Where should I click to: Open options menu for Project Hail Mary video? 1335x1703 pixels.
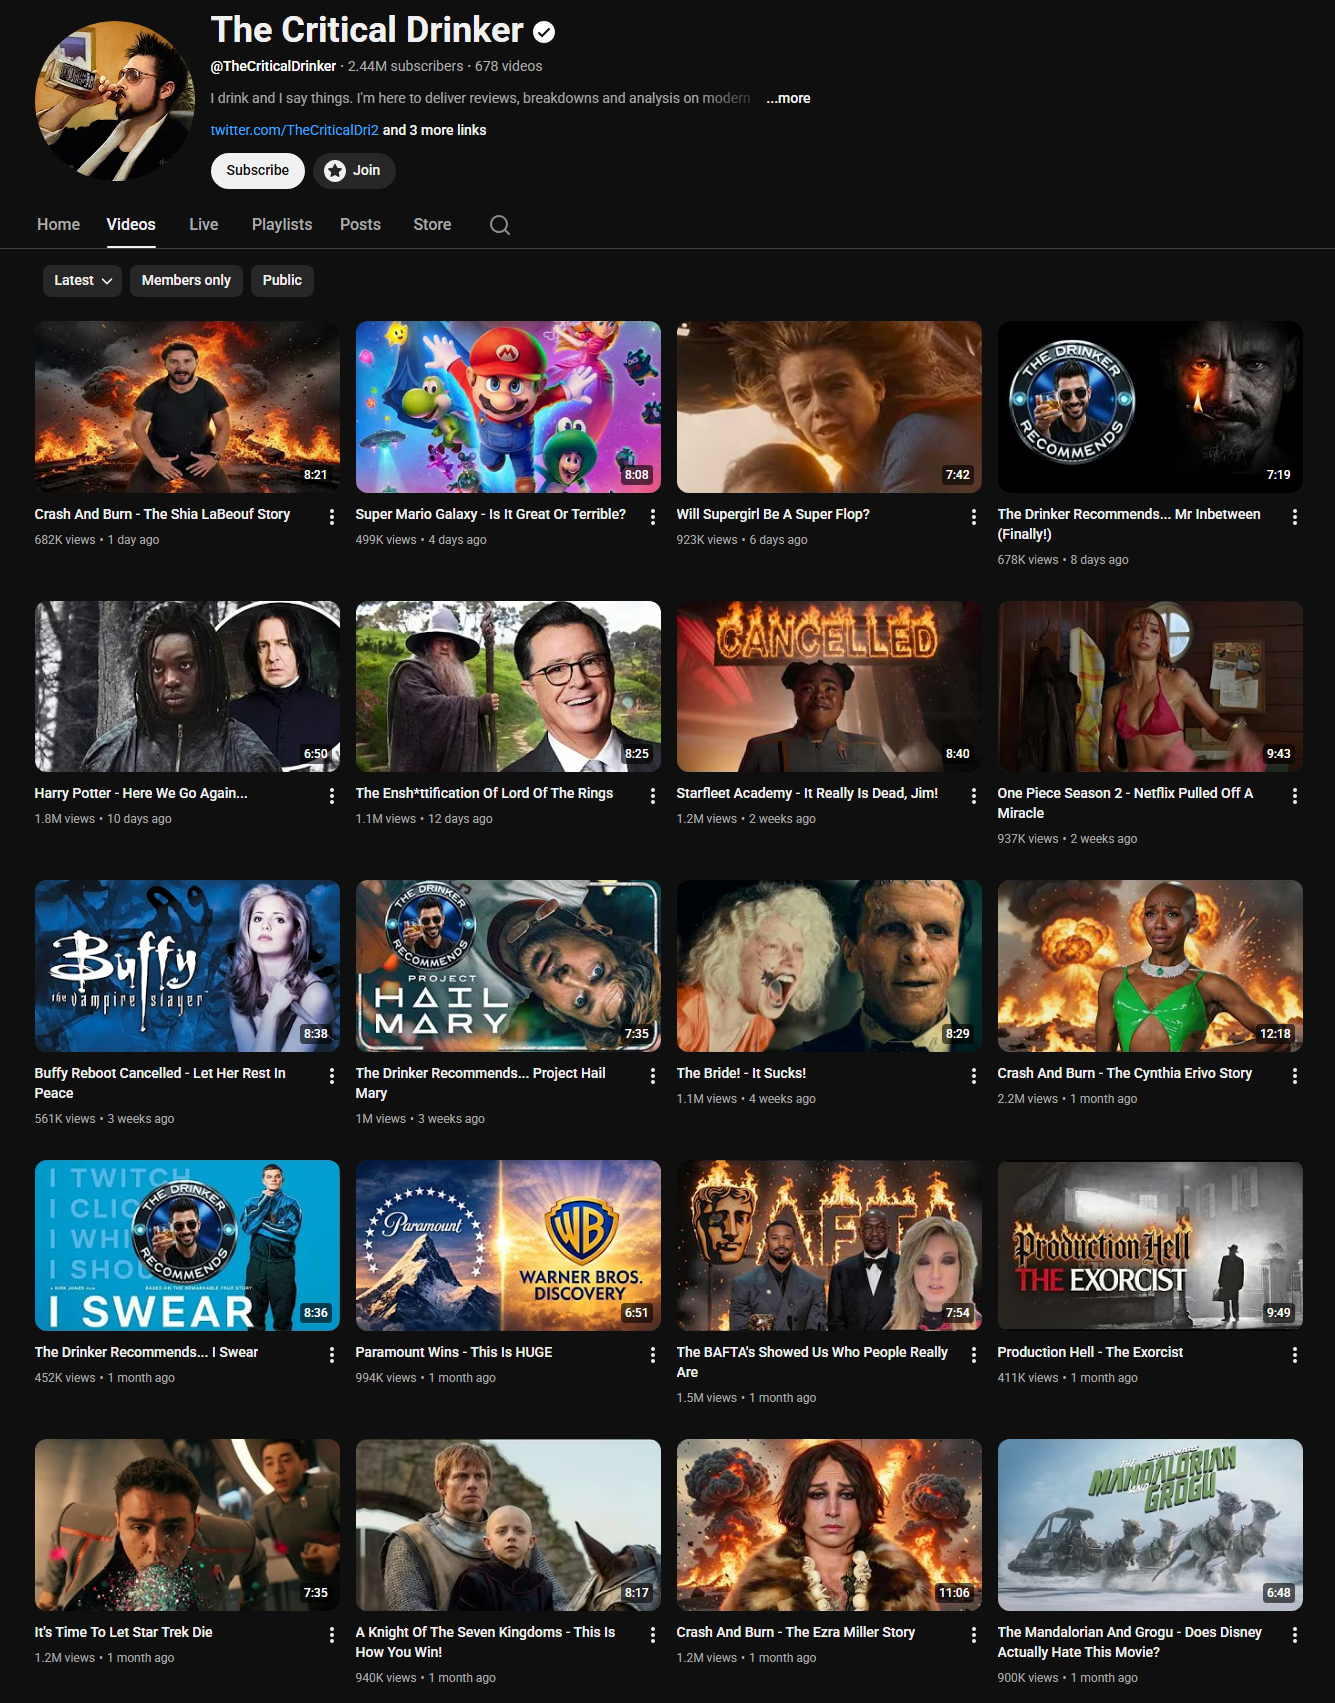point(653,1075)
